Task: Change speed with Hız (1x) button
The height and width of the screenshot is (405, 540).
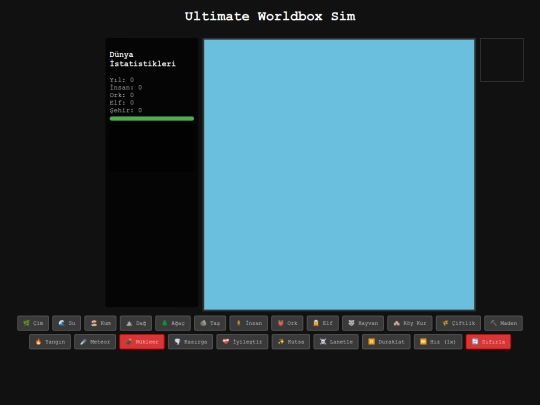Action: [438, 342]
